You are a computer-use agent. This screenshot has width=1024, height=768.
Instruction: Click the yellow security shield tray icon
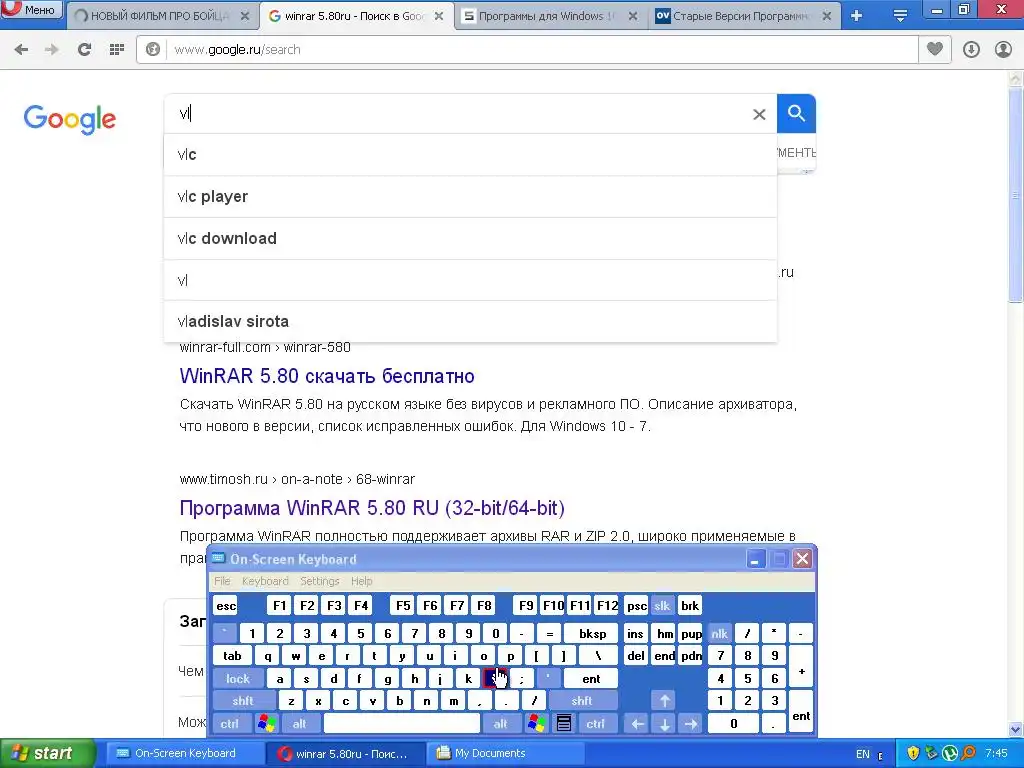click(913, 754)
